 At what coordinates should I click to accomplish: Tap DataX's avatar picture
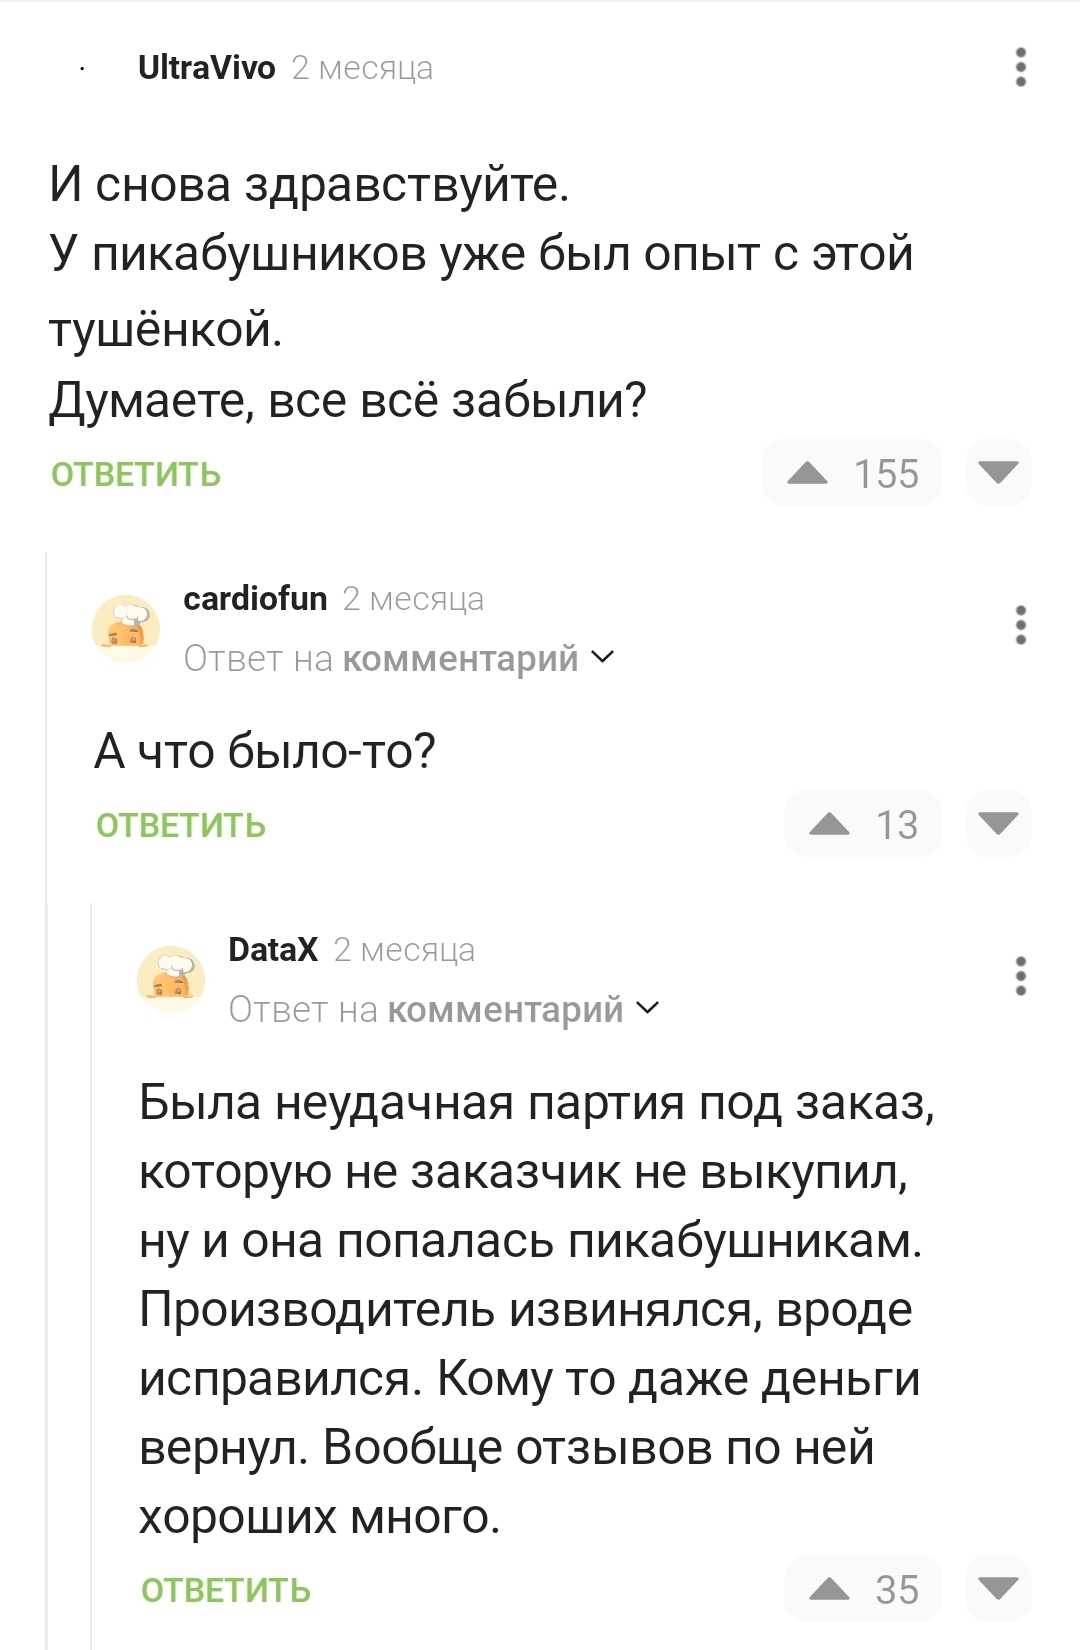[x=171, y=979]
